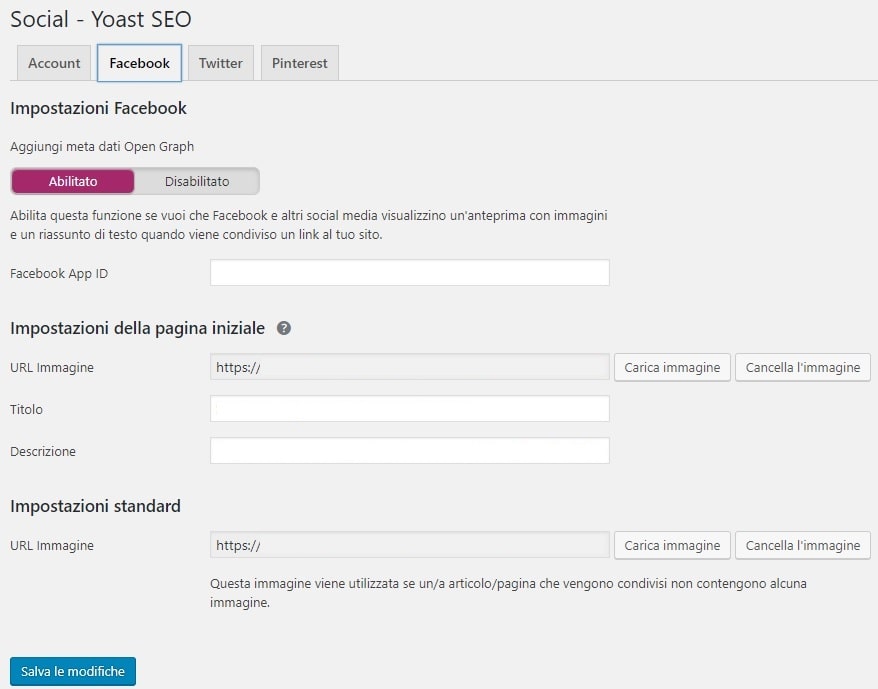
Task: Click the 'Descrizione' label
Action: pyautogui.click(x=43, y=451)
